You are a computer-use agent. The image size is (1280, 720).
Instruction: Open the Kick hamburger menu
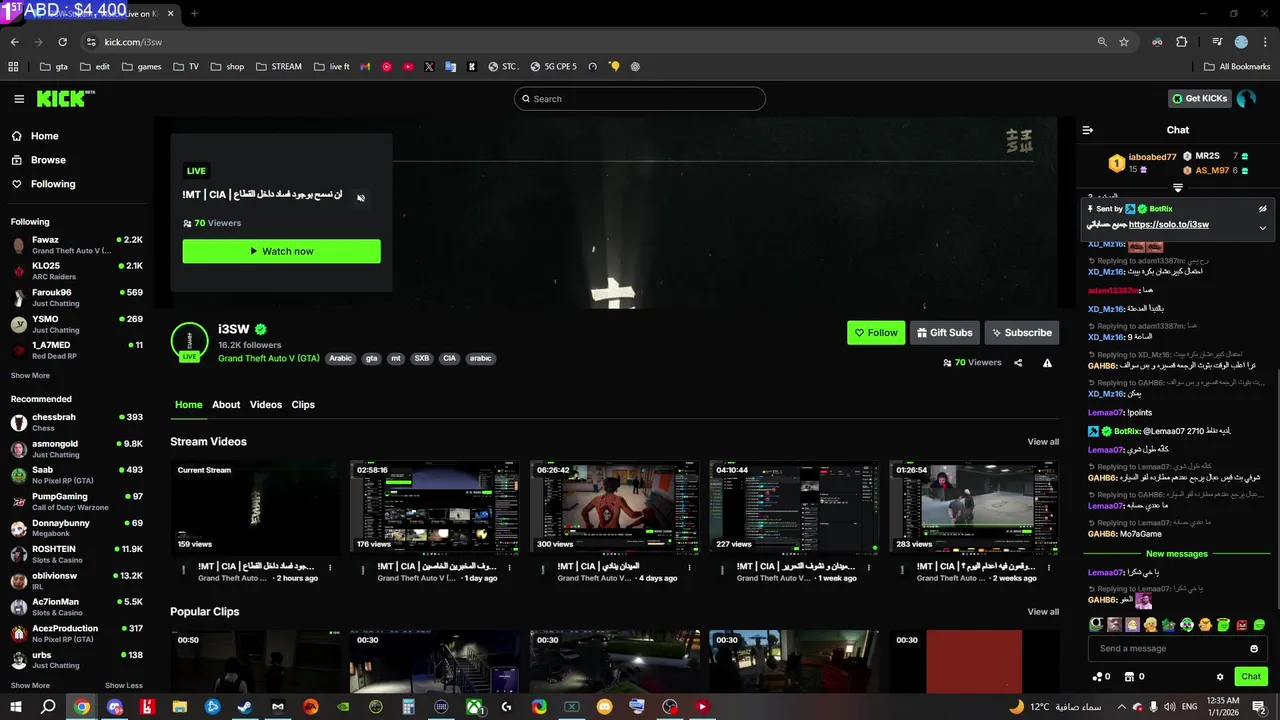coord(19,99)
